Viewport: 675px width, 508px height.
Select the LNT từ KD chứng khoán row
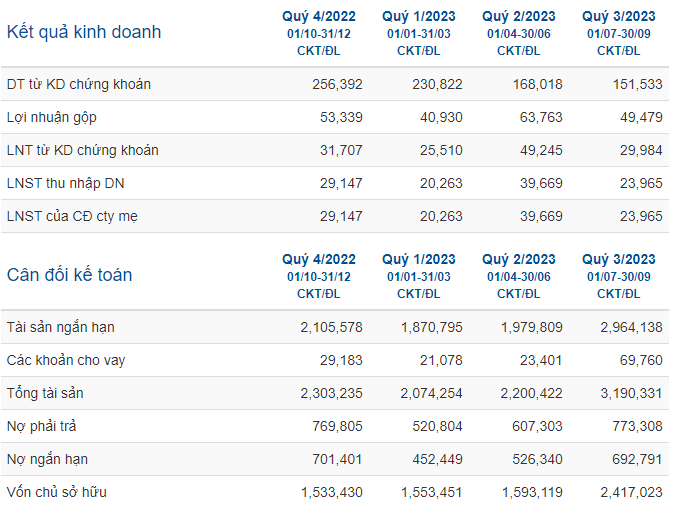pyautogui.click(x=335, y=150)
